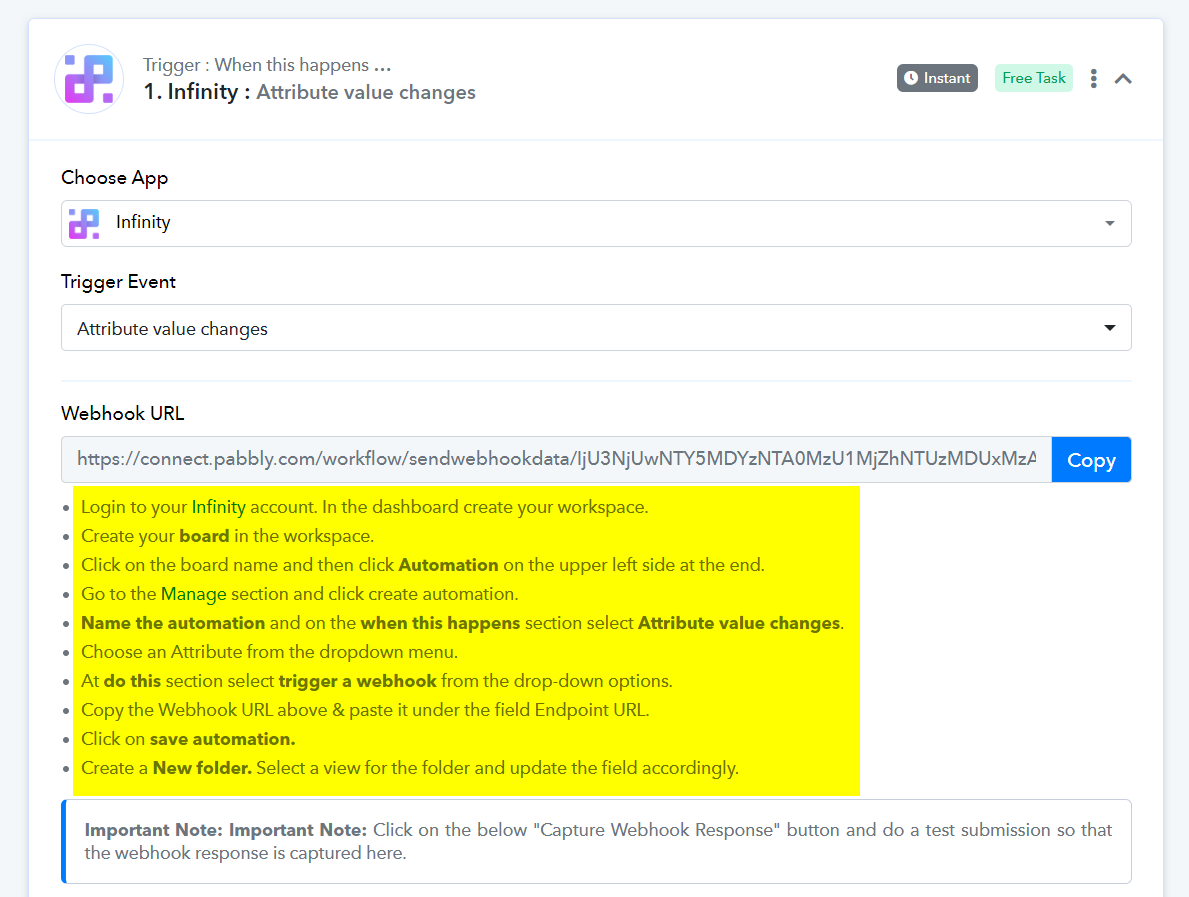Click the 'Create your board in the workspace' instruction

point(227,536)
